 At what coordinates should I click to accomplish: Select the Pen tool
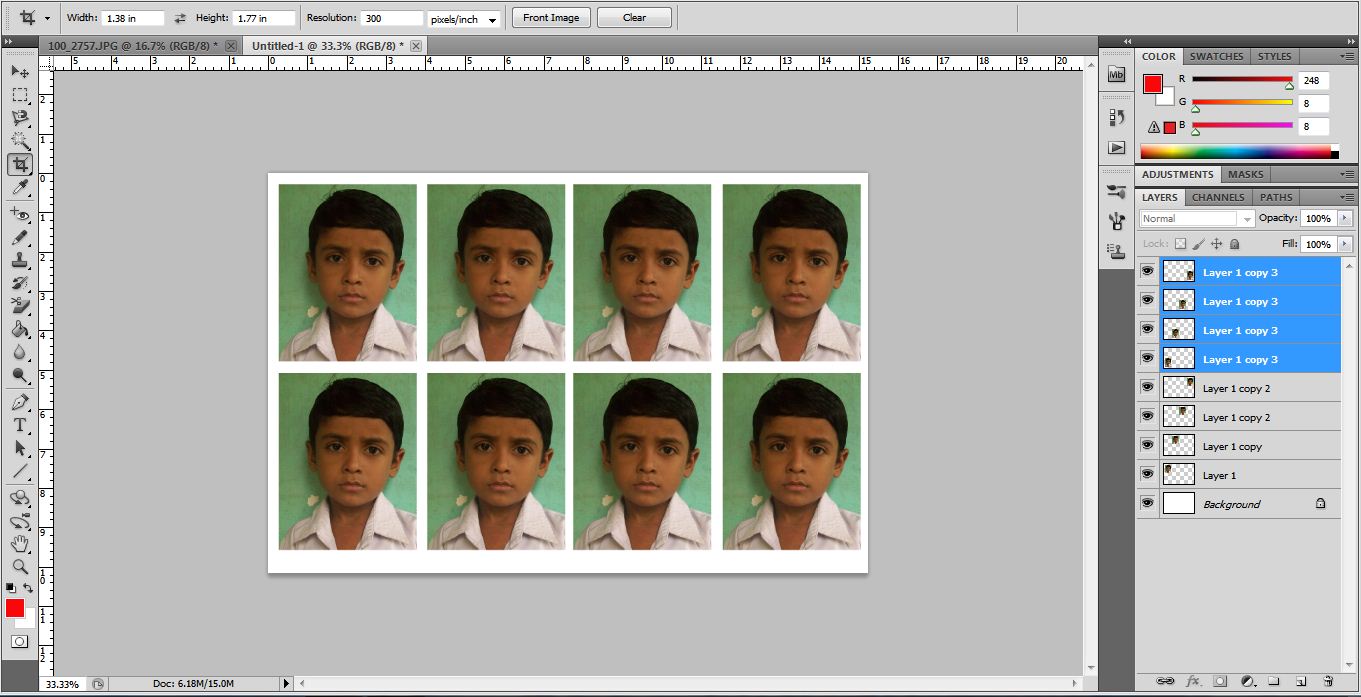pos(19,402)
